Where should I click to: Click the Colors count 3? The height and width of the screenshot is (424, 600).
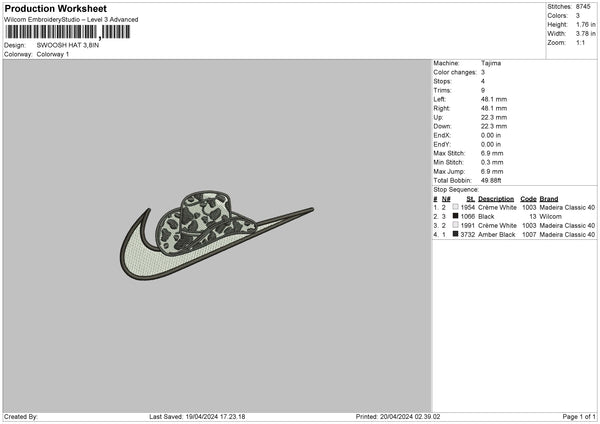(578, 16)
